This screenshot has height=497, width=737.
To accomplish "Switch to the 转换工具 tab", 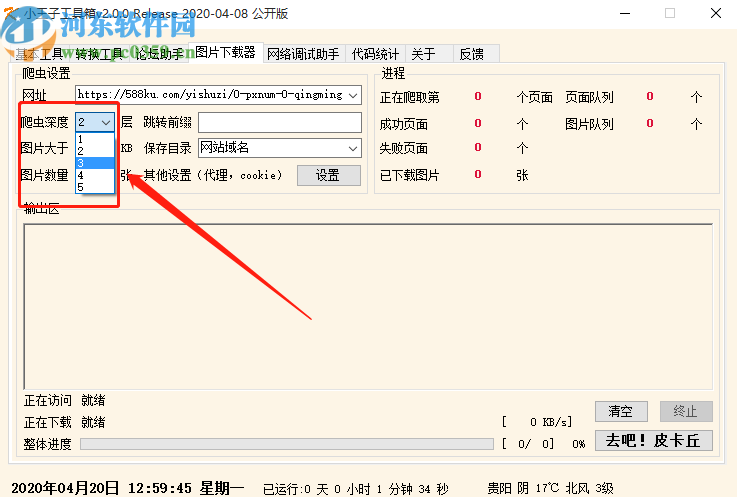I will [99, 54].
